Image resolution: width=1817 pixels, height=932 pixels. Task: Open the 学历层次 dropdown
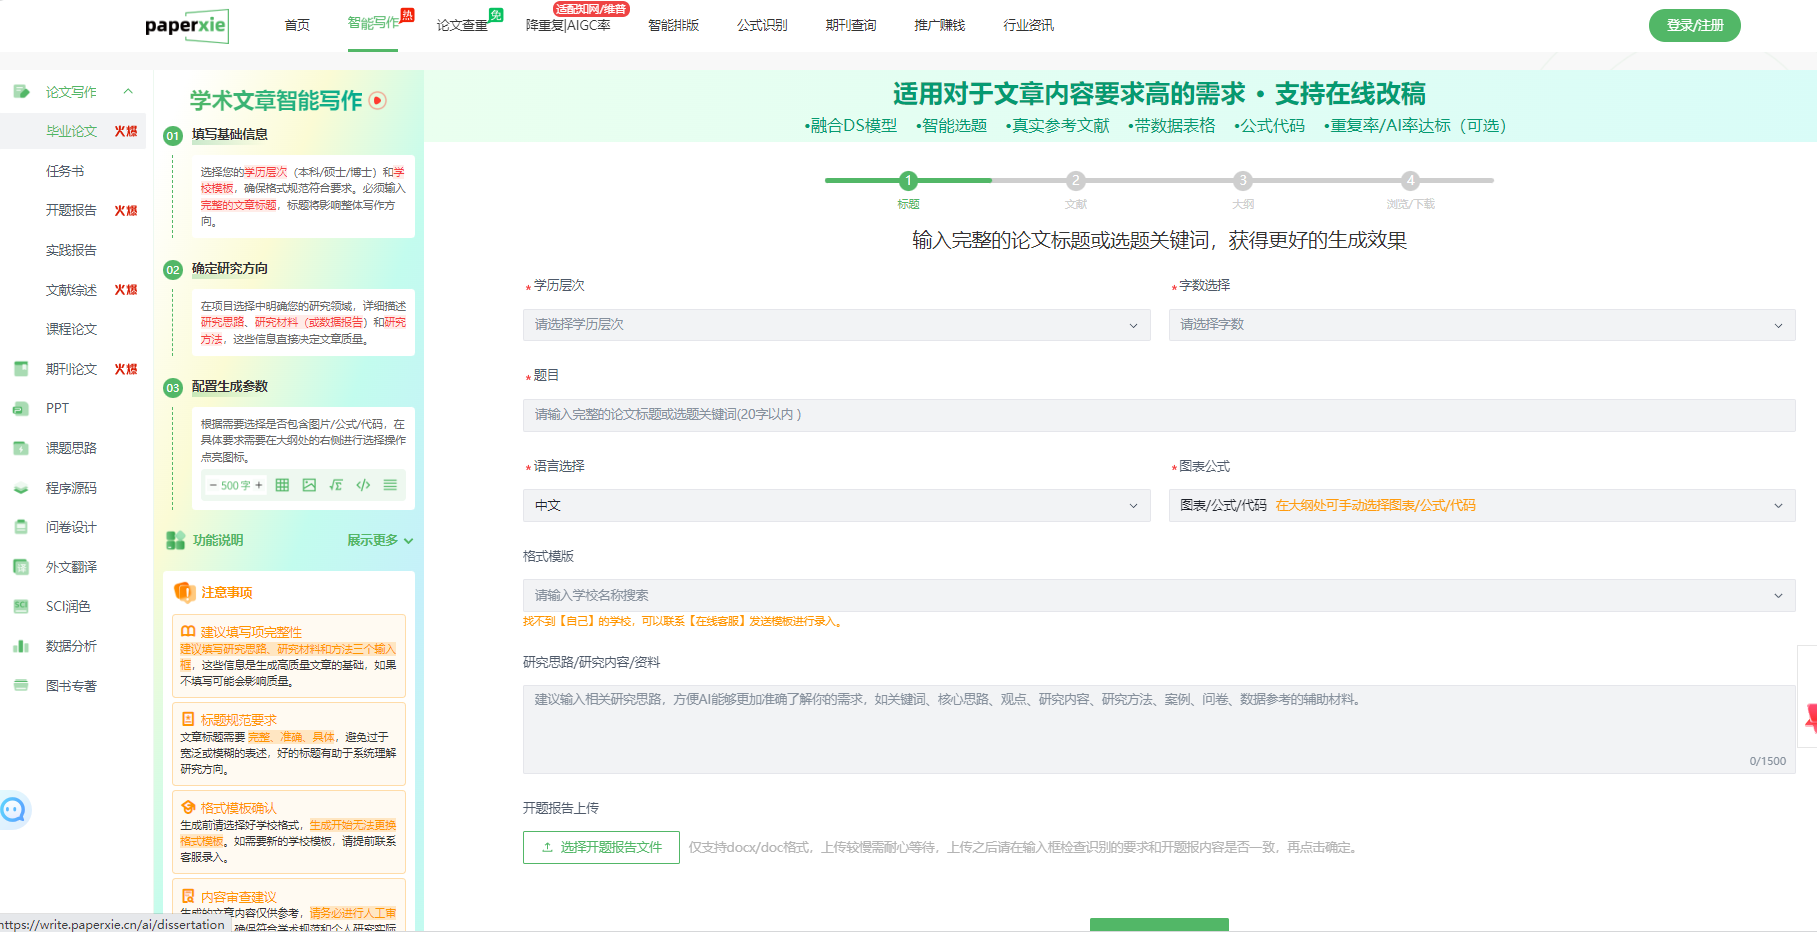point(836,325)
